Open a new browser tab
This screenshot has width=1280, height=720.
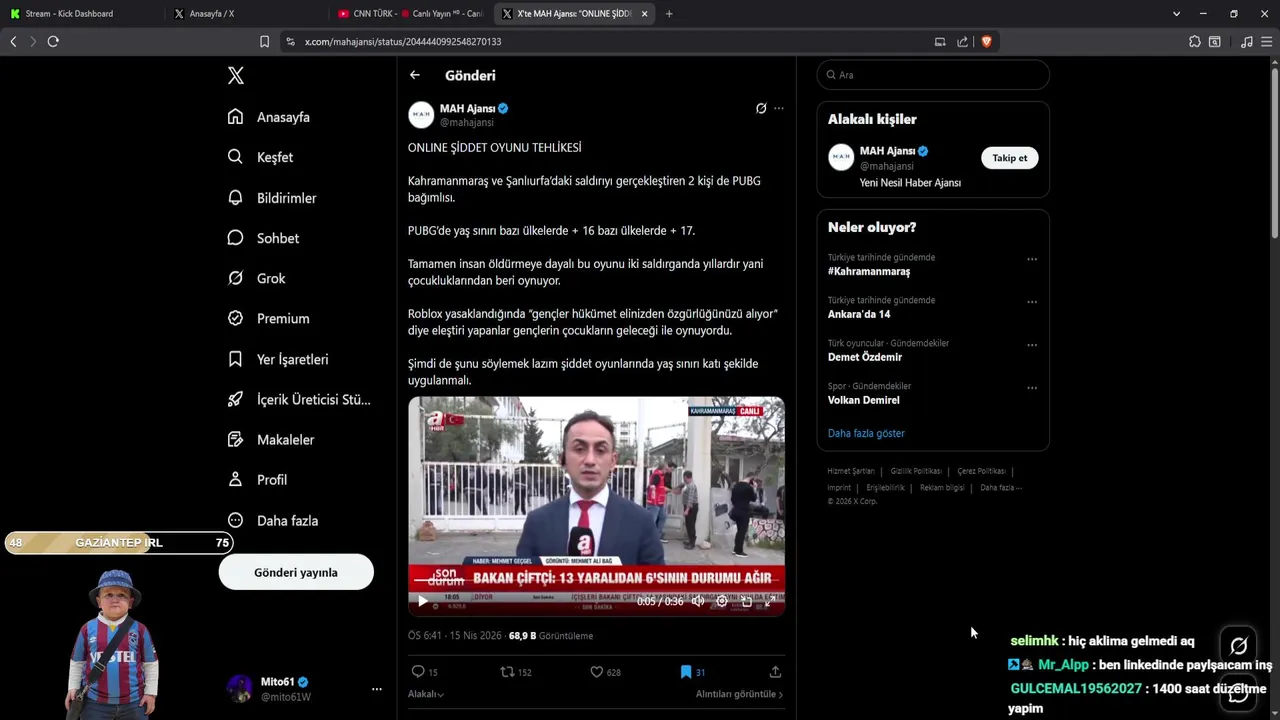669,14
